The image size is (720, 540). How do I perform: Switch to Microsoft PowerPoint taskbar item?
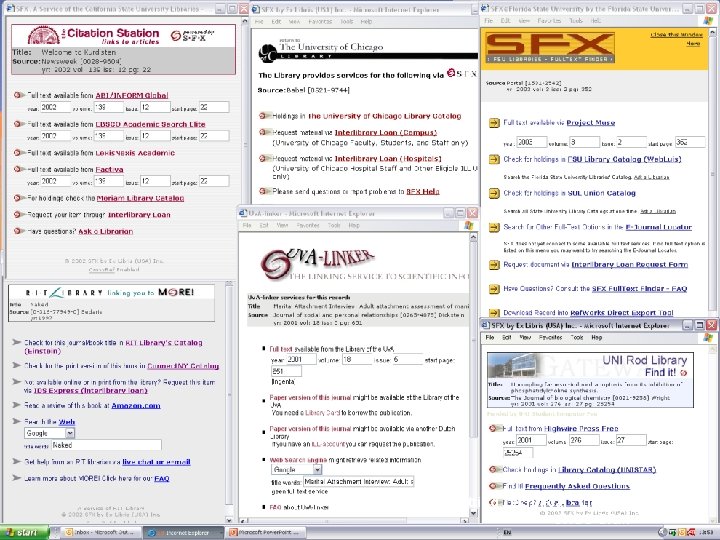click(264, 533)
